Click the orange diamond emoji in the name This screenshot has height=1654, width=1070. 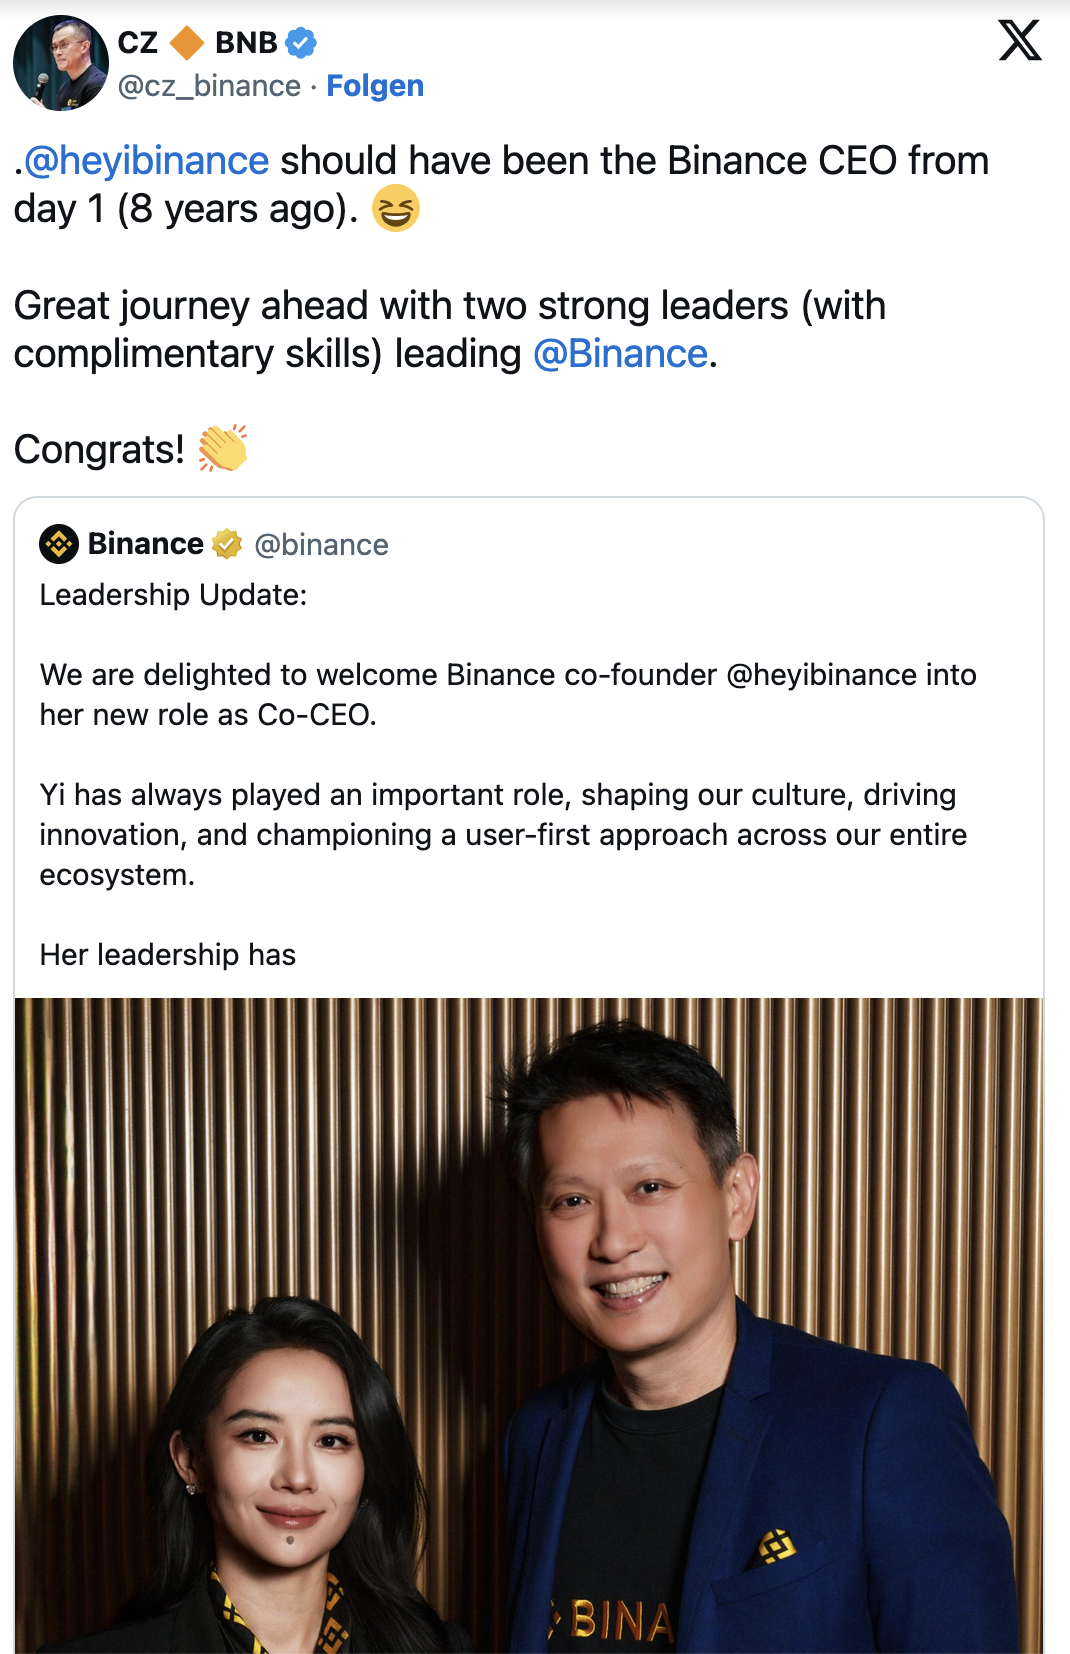click(187, 43)
